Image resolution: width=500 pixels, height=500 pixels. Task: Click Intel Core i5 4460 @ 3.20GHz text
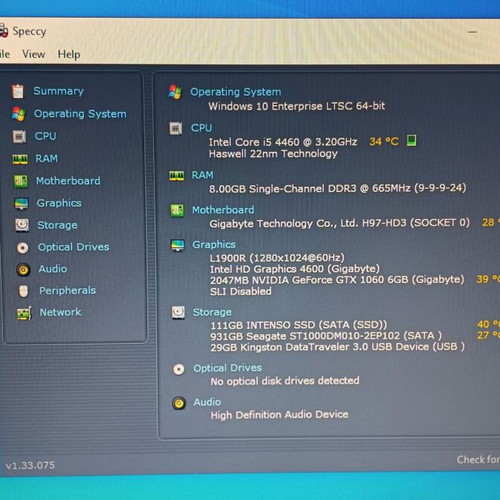tap(283, 142)
